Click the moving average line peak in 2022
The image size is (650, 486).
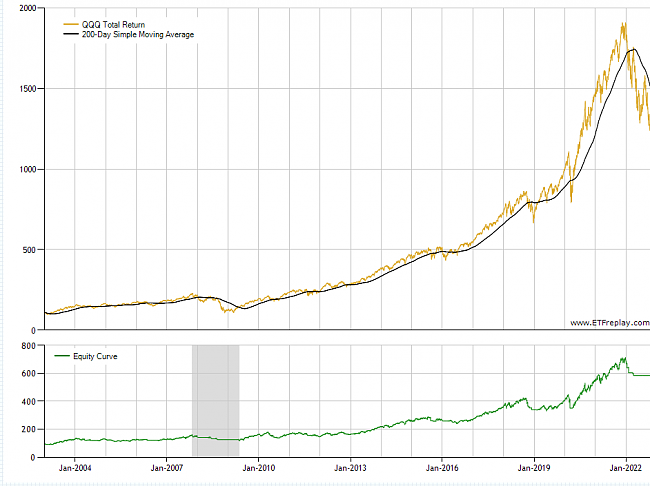point(634,49)
